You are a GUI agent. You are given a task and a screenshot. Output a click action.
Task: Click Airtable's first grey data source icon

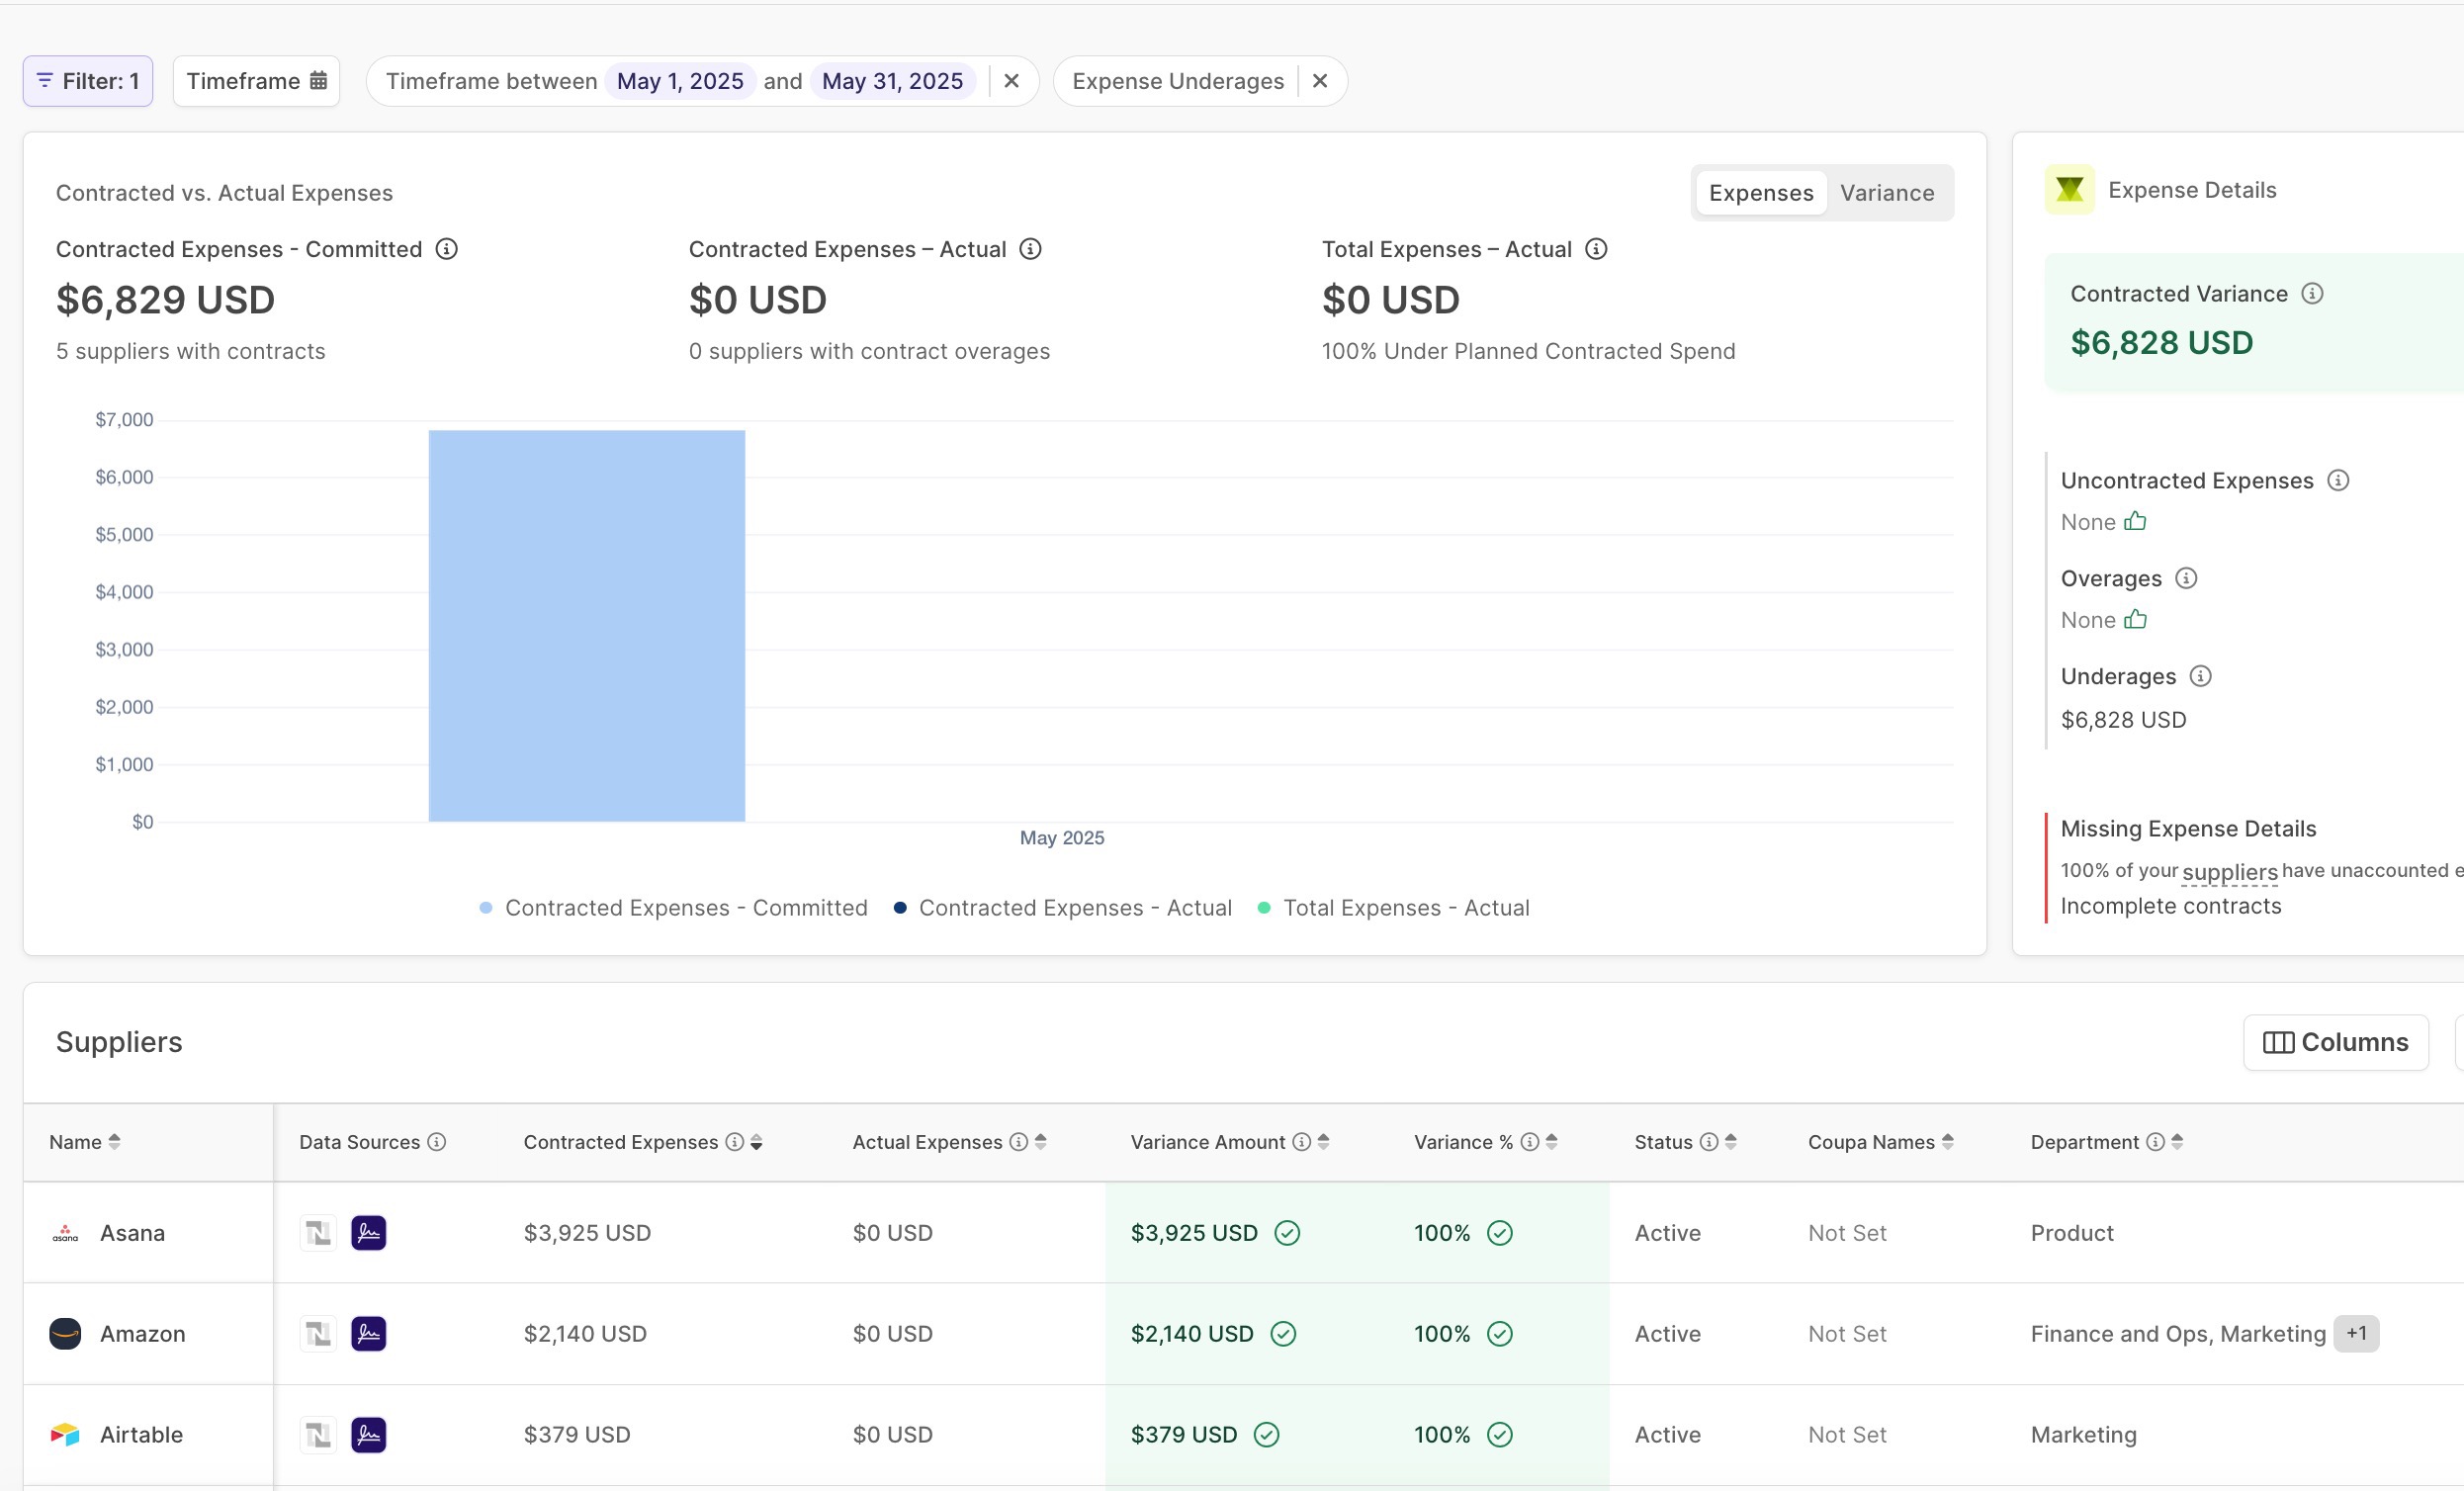point(318,1435)
